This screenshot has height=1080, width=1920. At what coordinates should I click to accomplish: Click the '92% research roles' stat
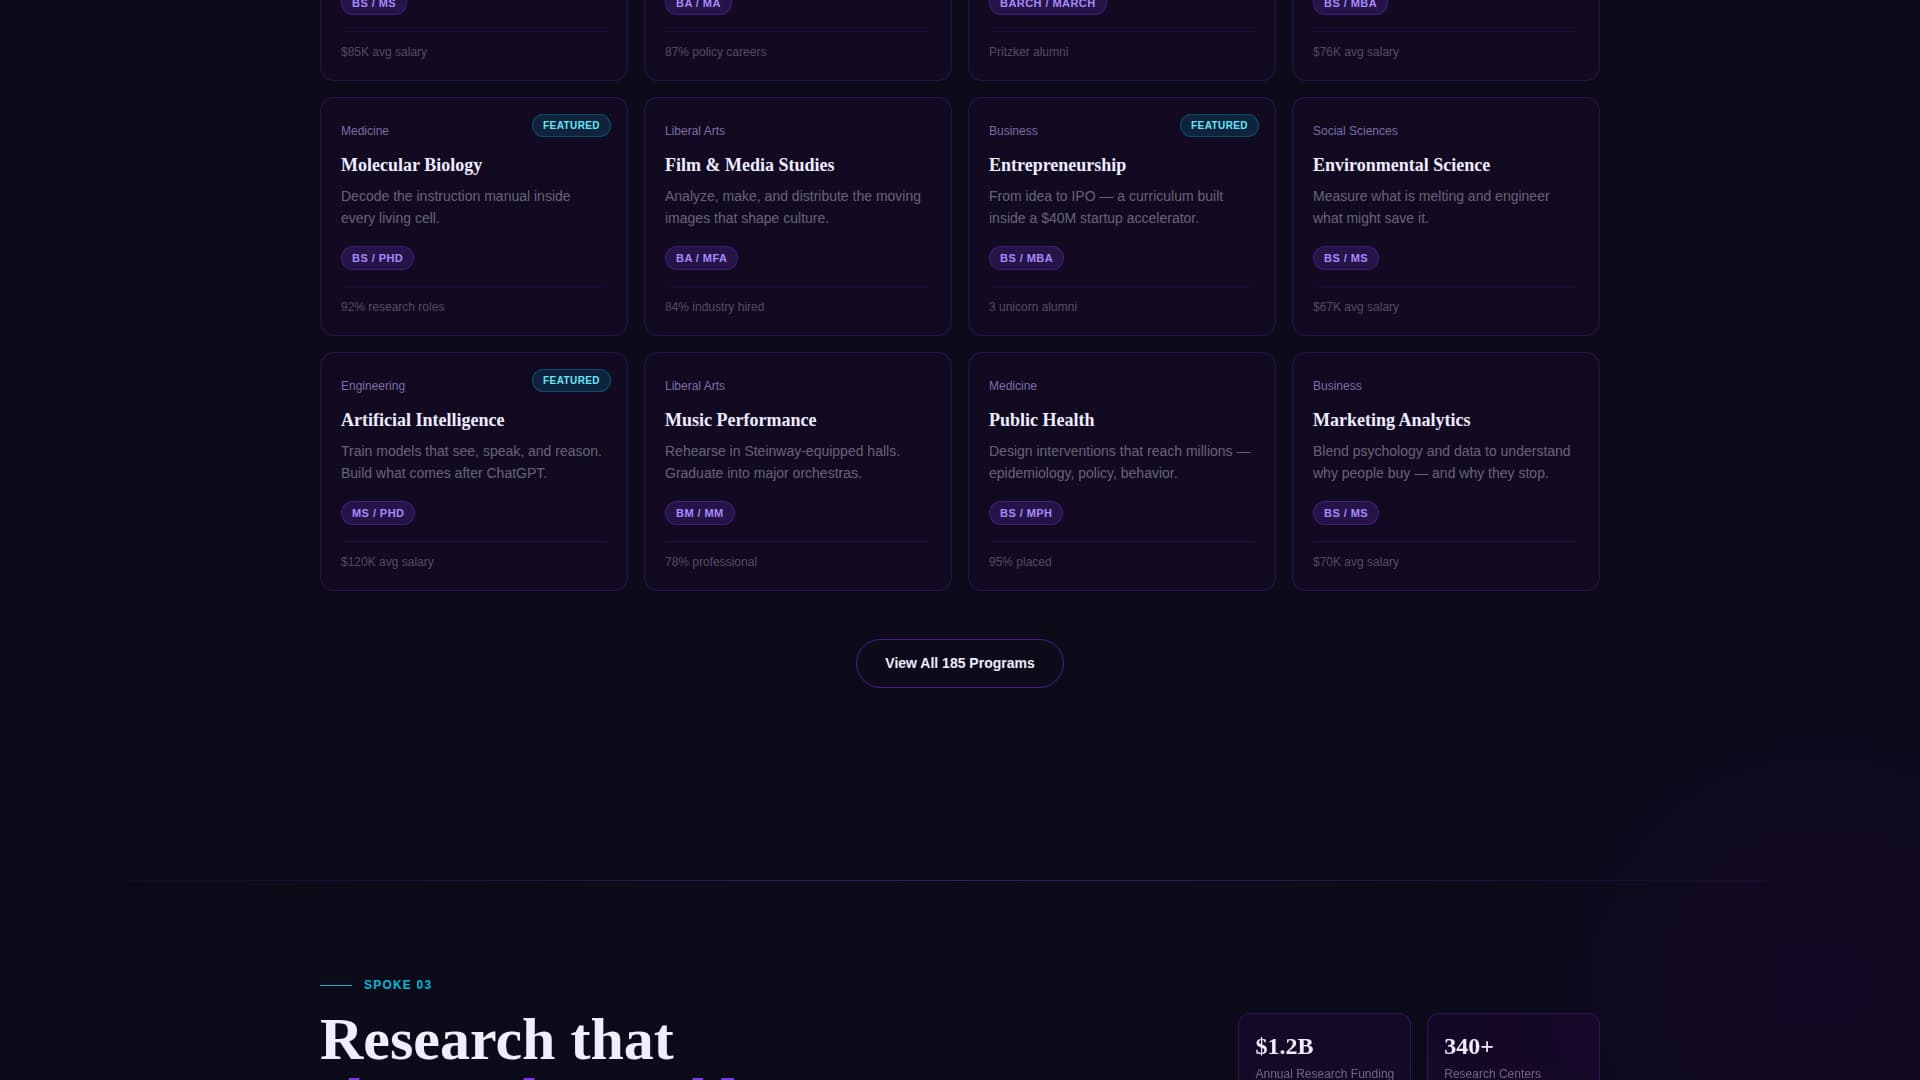tap(392, 307)
